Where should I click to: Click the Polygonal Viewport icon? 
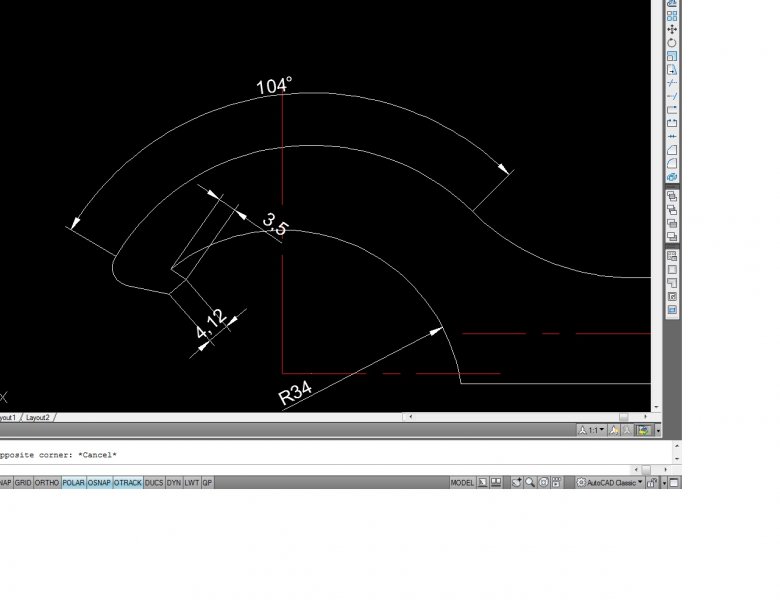point(672,283)
